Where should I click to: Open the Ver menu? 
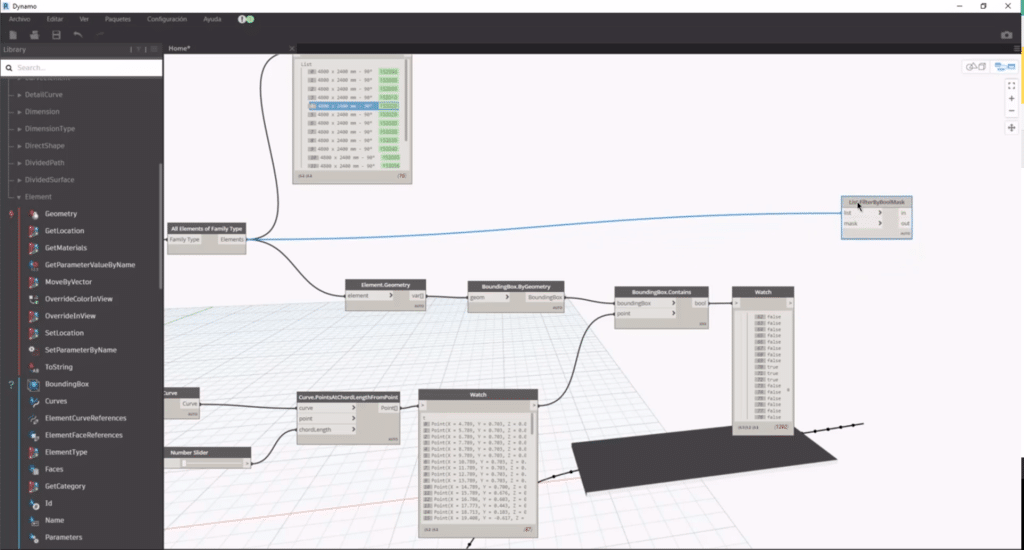(x=84, y=19)
